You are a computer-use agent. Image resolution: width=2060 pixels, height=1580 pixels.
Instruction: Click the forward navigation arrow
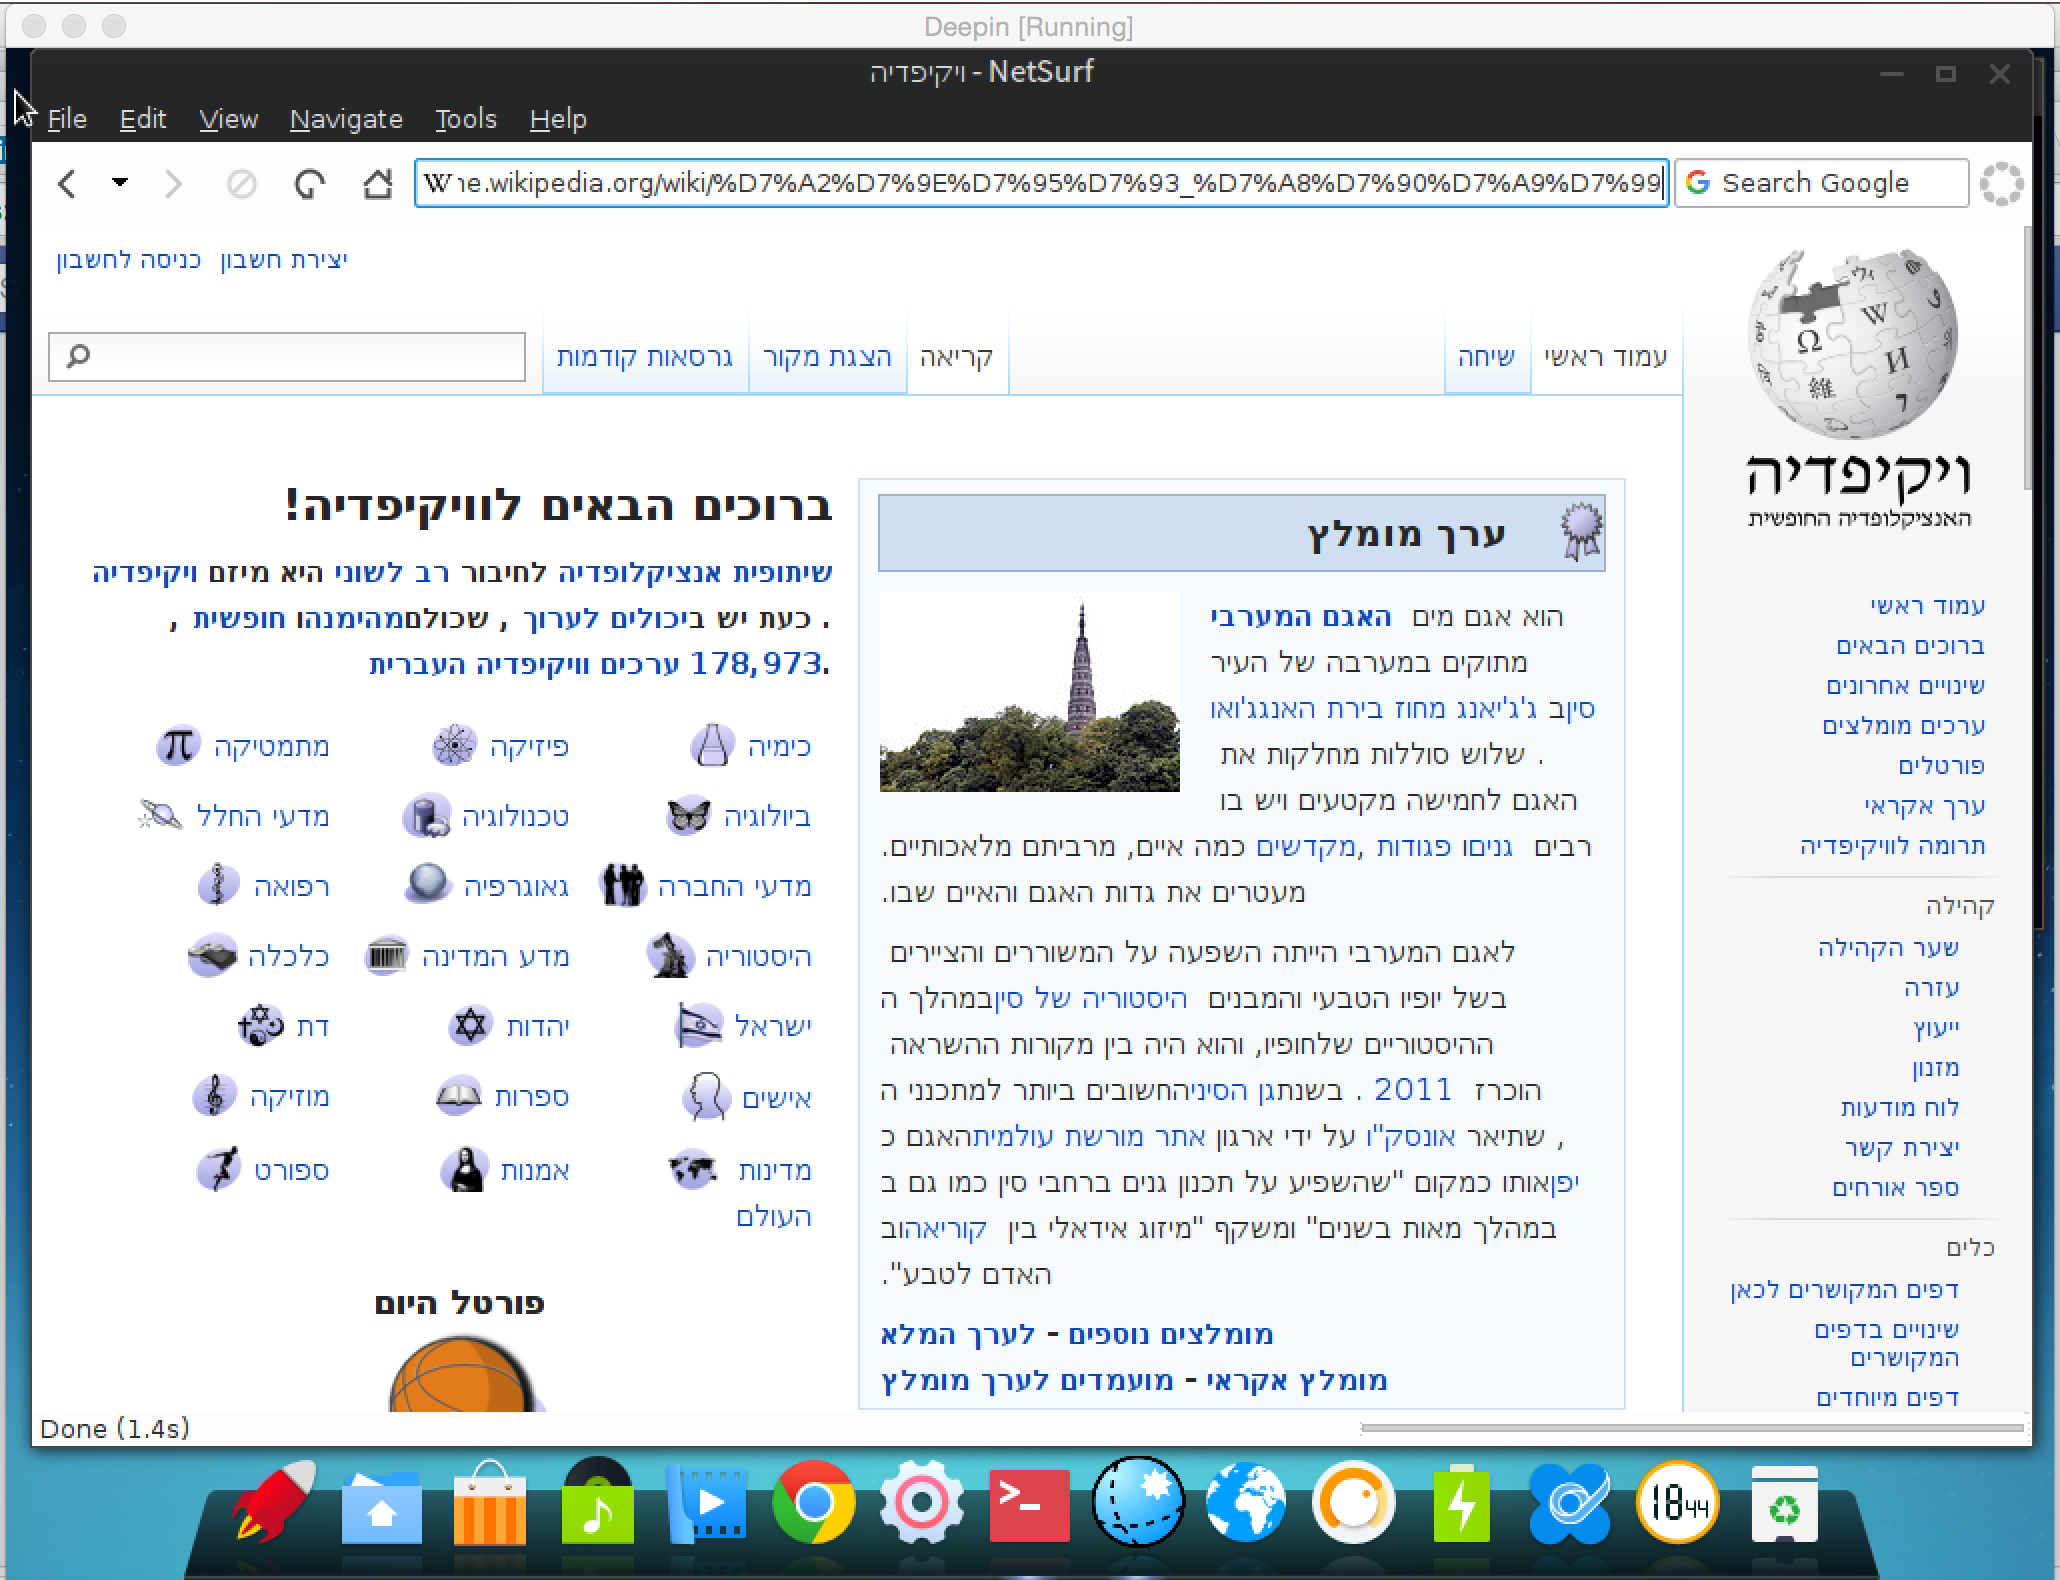(x=173, y=184)
